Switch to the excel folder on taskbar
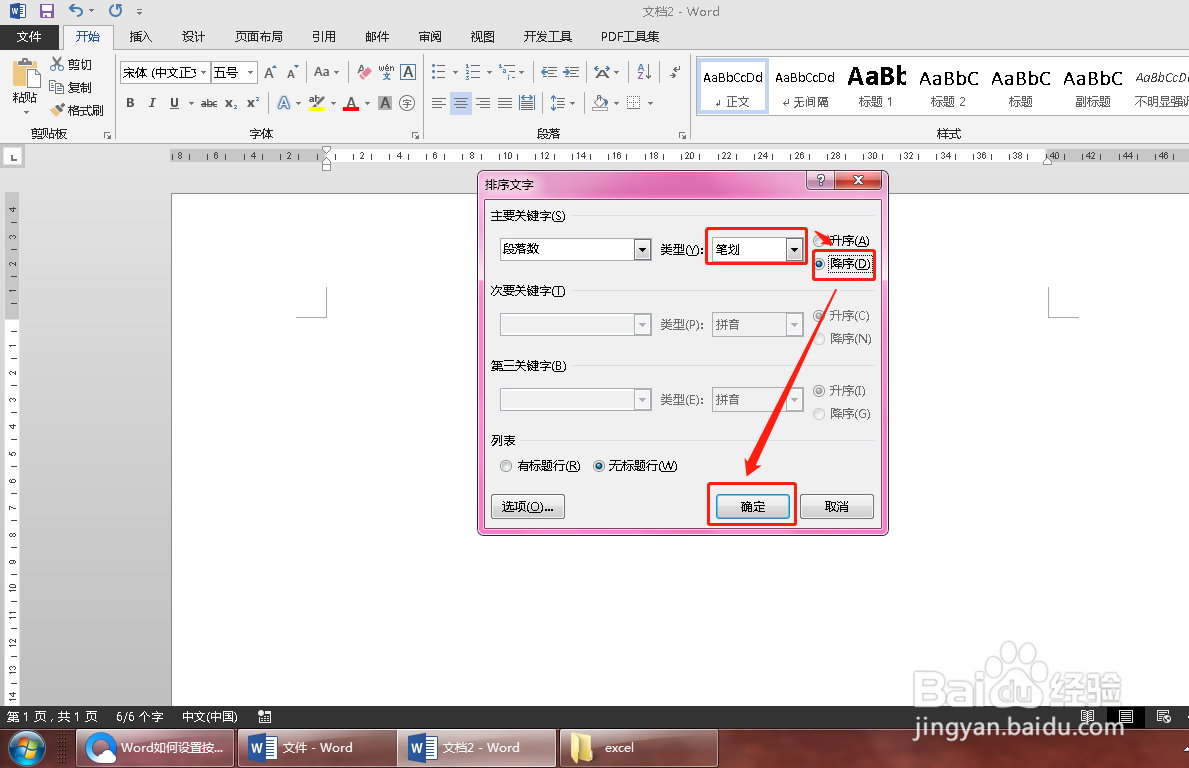This screenshot has width=1189, height=768. tap(638, 748)
